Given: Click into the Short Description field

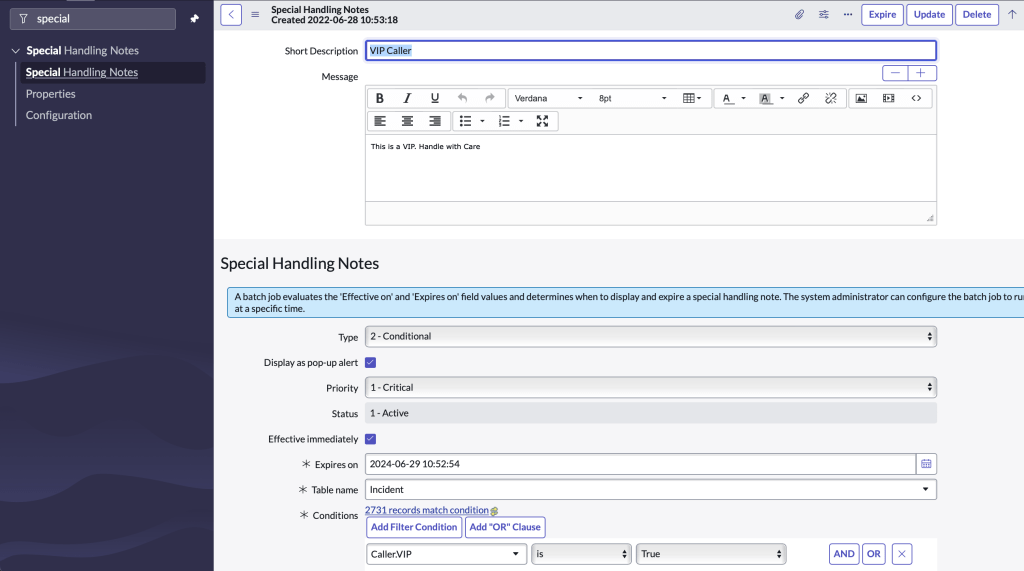Looking at the screenshot, I should [x=650, y=50].
